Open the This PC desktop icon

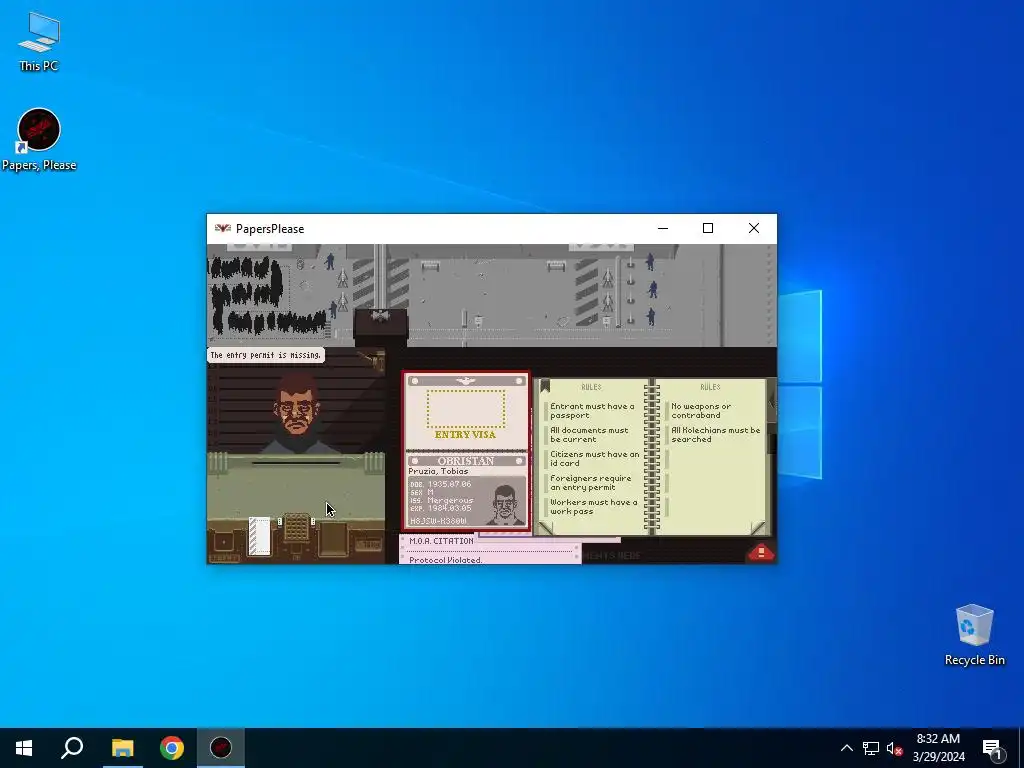(39, 41)
